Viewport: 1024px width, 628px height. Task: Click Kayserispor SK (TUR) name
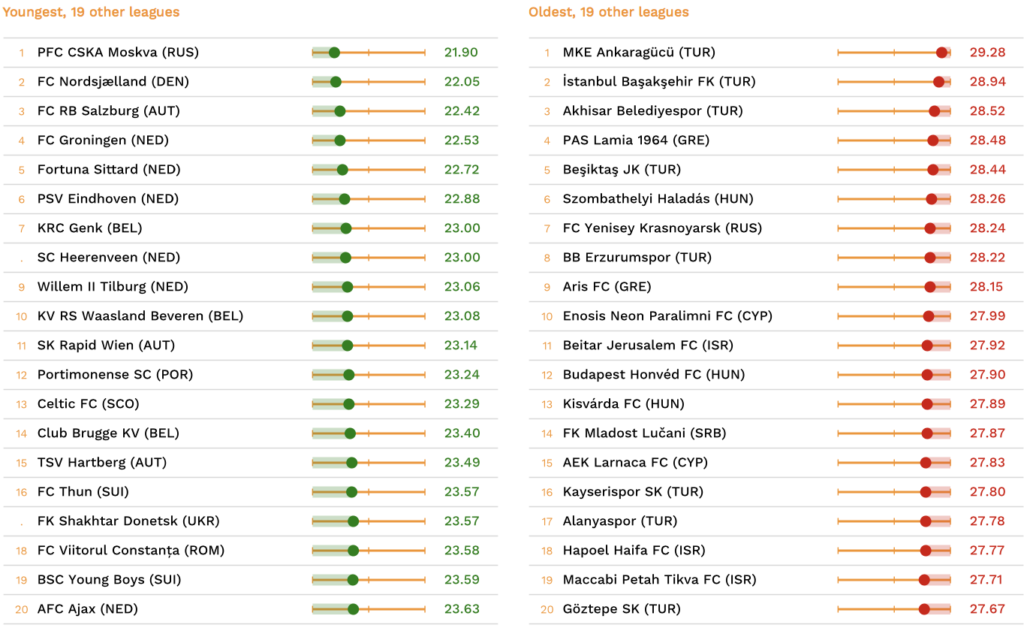tap(633, 492)
